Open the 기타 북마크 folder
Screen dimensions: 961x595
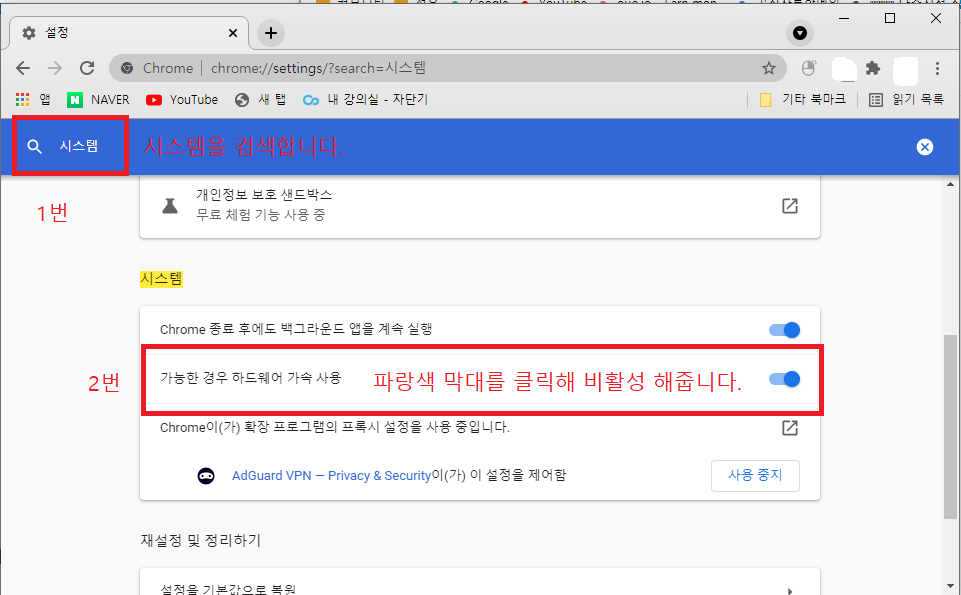(x=802, y=99)
